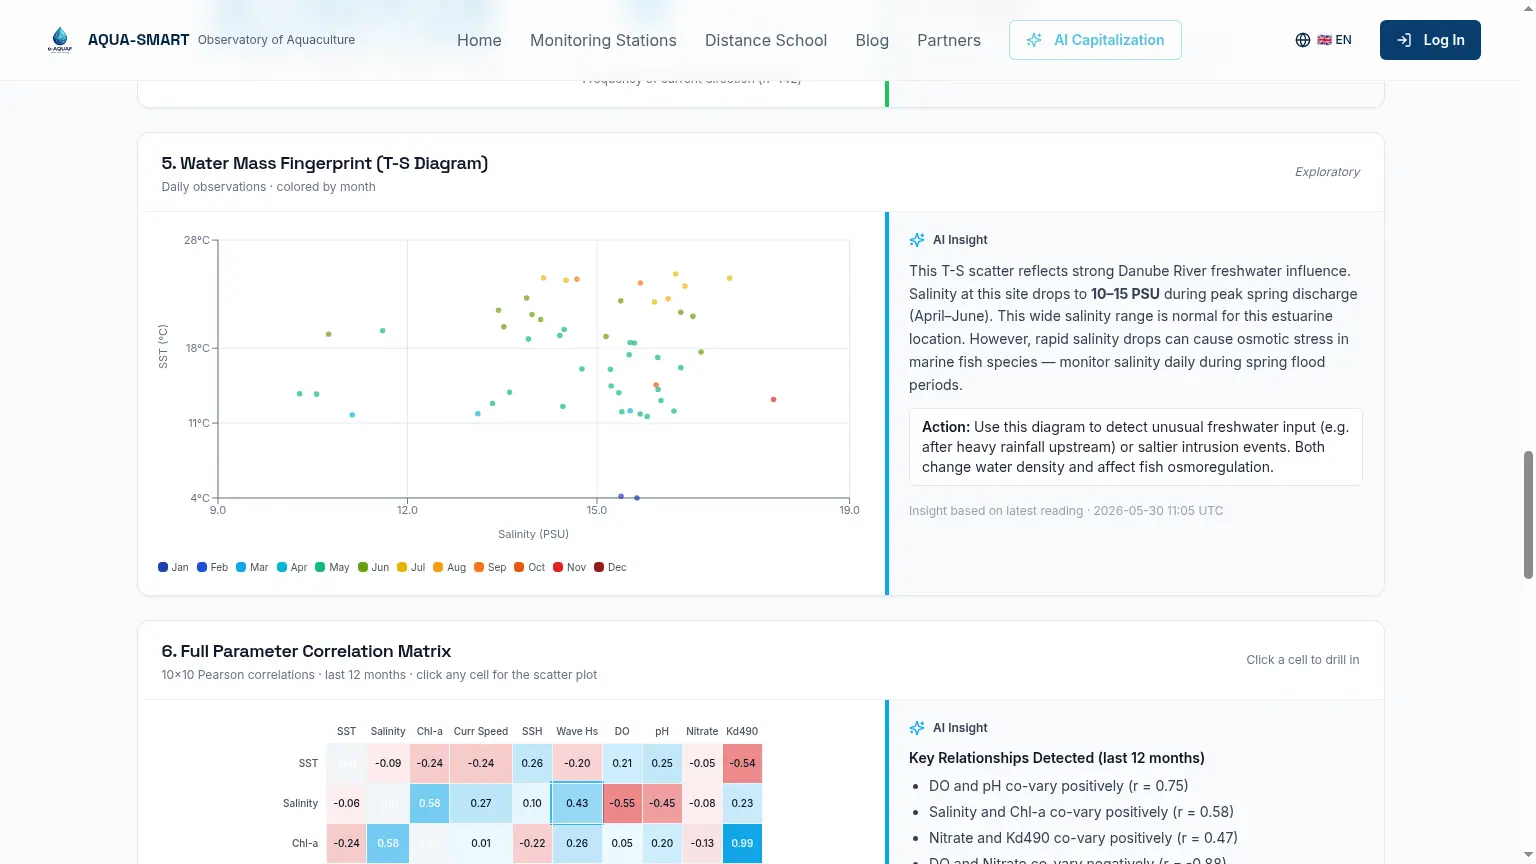Open the Salinity row DO cell (-0.55)
Image resolution: width=1536 pixels, height=864 pixels.
tap(622, 803)
